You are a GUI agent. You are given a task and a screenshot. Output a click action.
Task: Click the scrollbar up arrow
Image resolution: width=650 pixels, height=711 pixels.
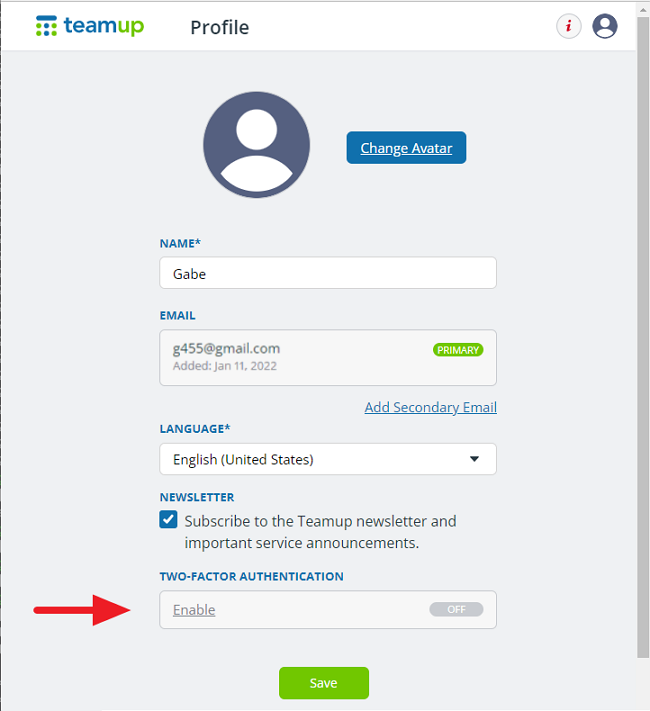click(643, 10)
